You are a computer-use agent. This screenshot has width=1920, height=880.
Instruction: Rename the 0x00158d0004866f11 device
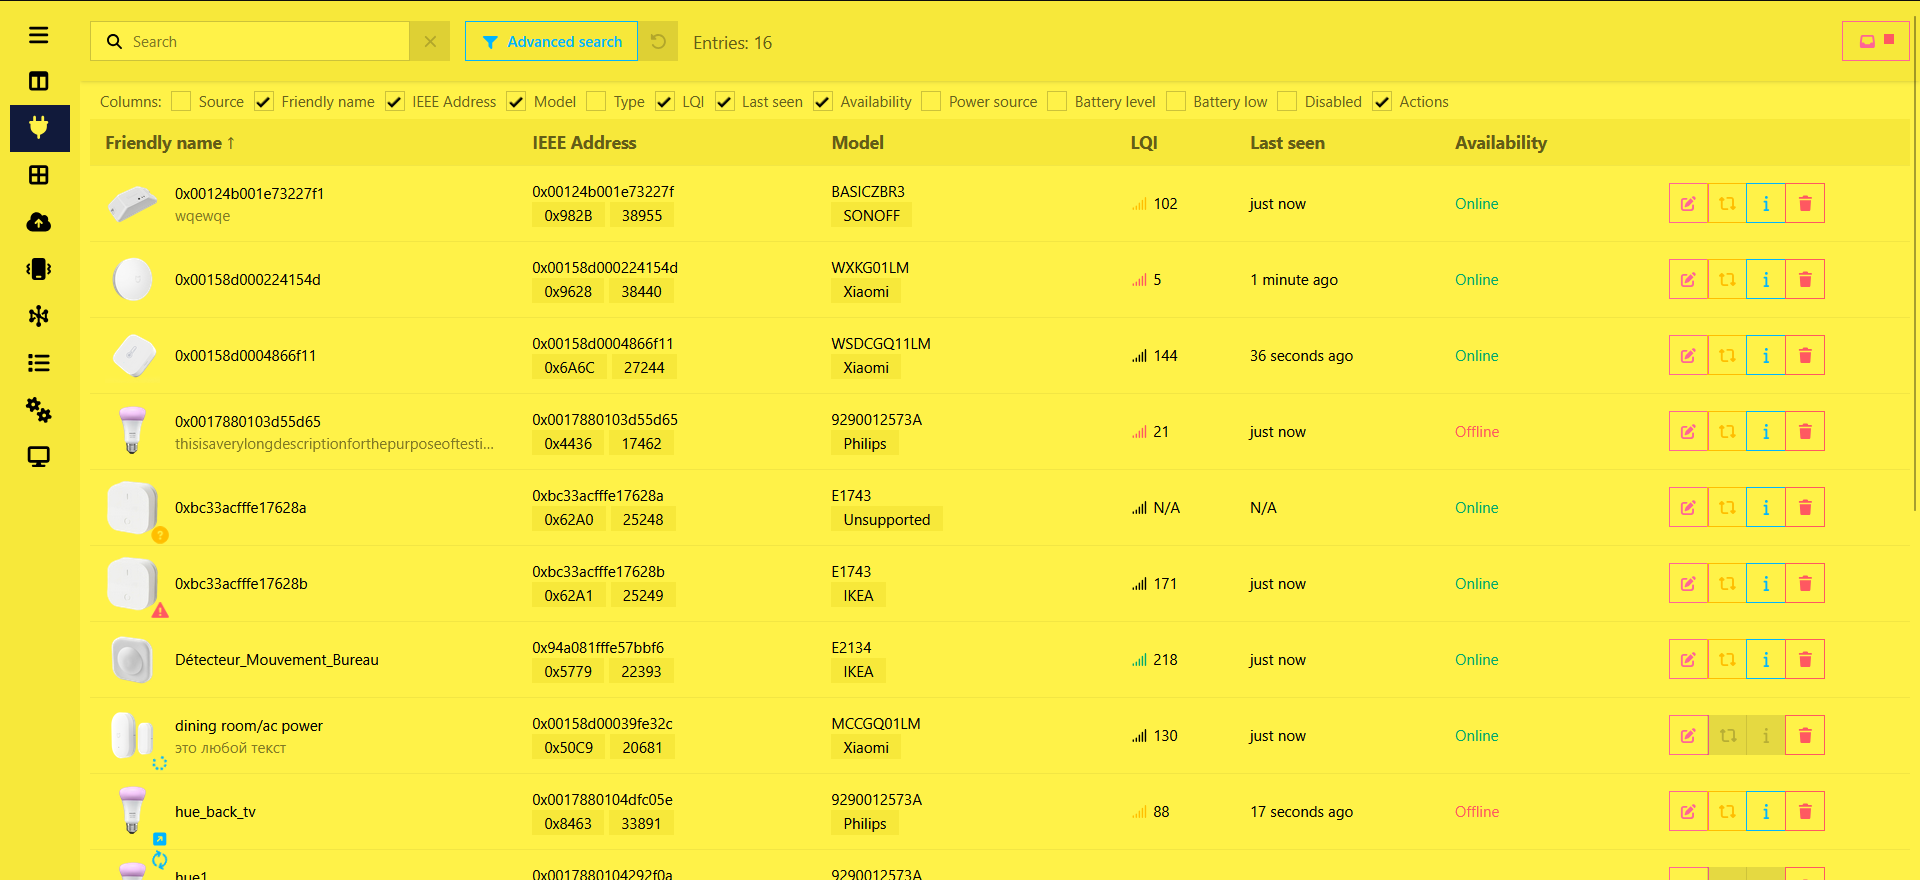1688,355
